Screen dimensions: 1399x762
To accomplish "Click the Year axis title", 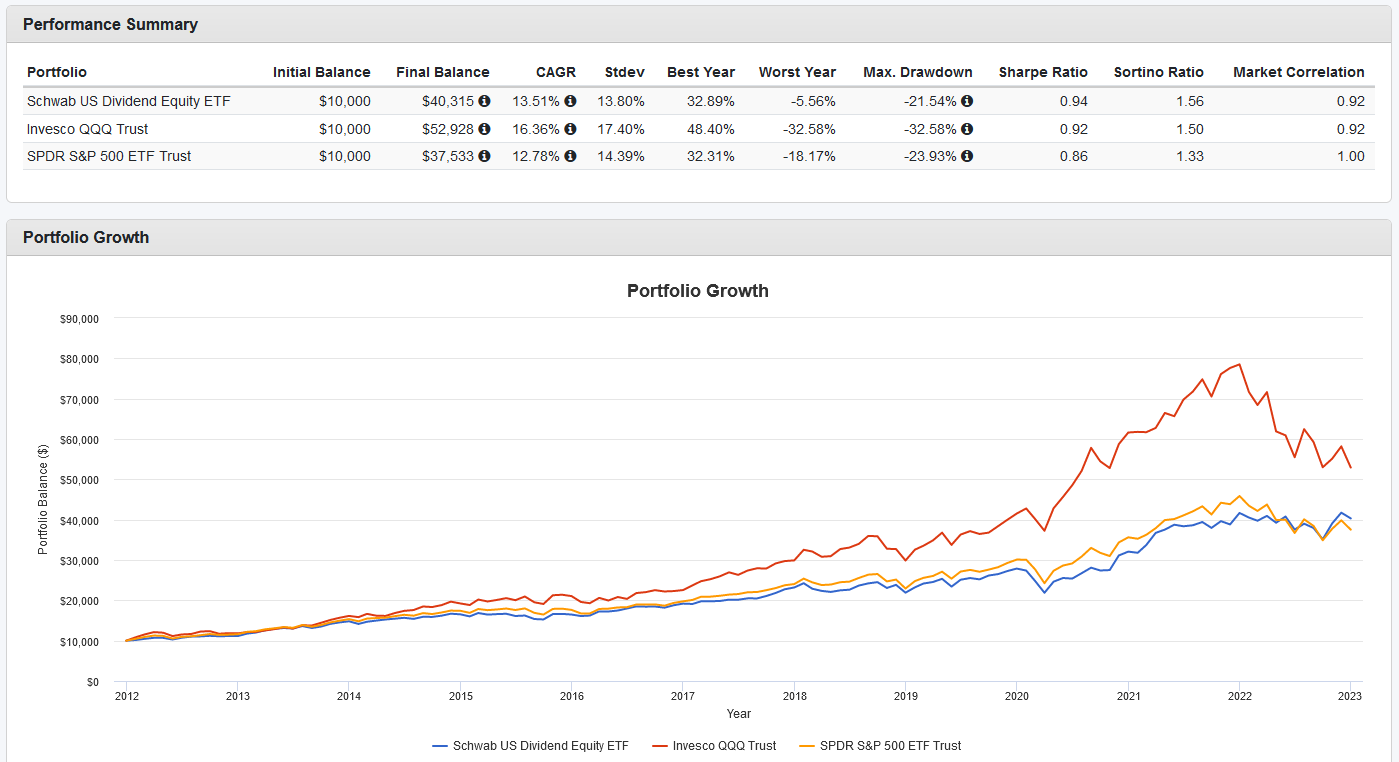I will pos(739,714).
